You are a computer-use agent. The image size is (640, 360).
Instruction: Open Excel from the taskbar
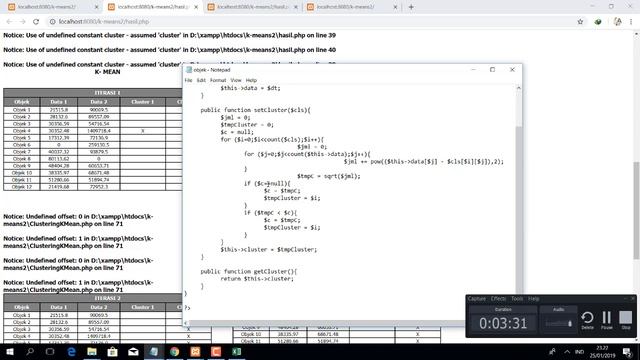pos(237,351)
